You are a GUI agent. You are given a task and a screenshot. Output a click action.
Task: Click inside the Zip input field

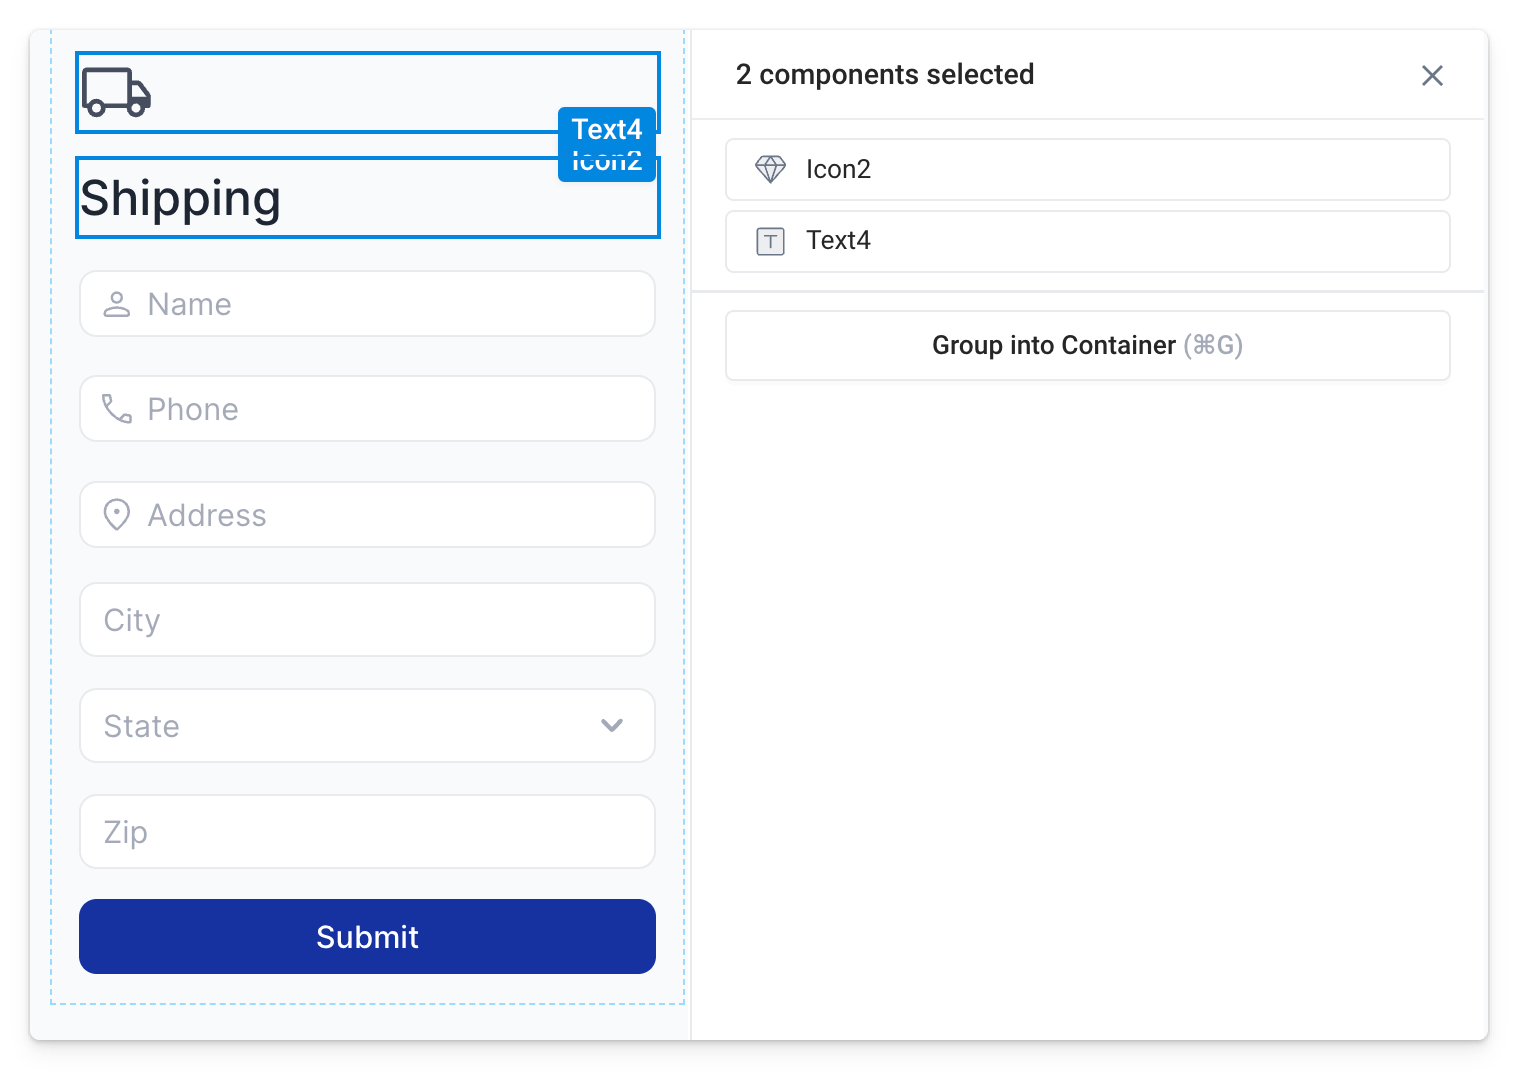367,831
